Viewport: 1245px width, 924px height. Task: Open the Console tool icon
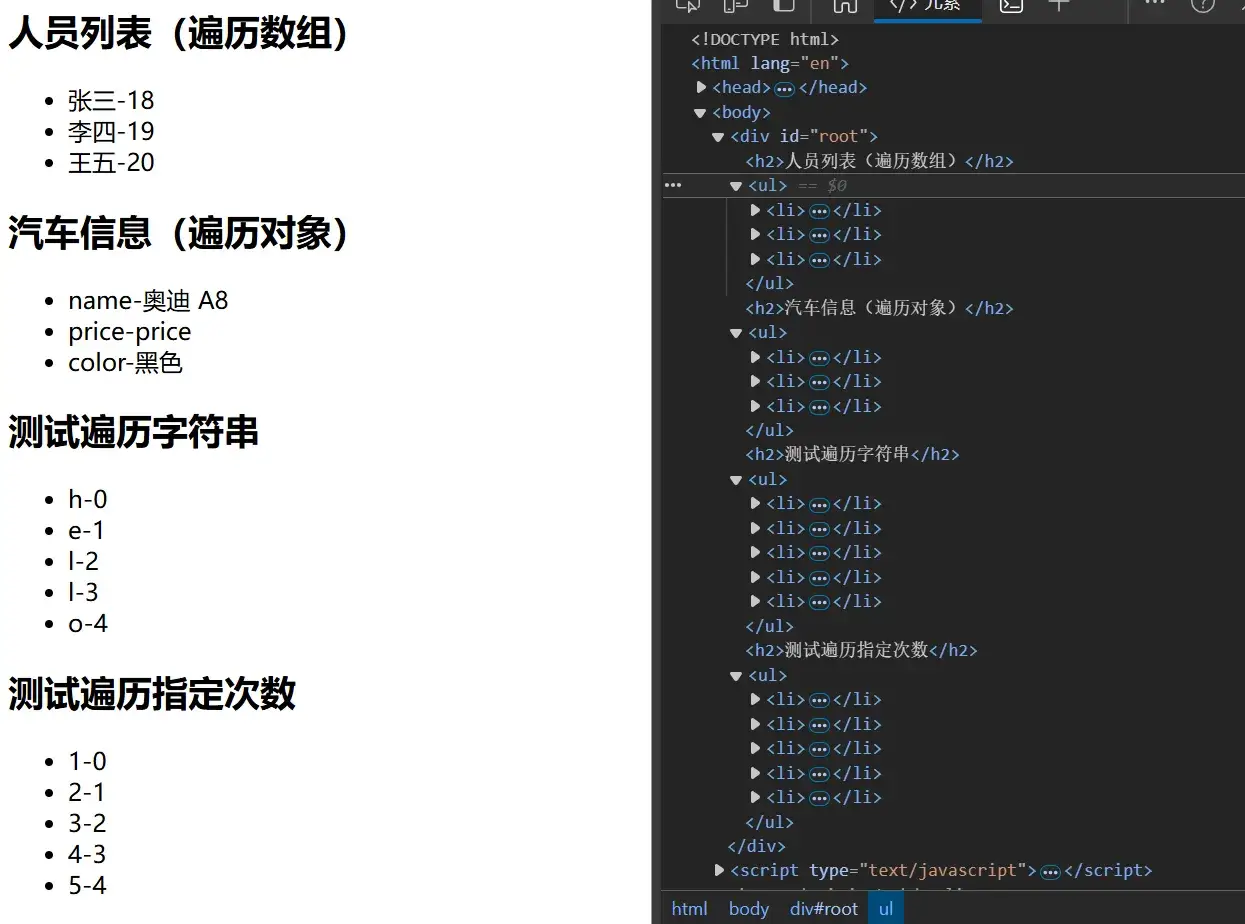point(1011,5)
